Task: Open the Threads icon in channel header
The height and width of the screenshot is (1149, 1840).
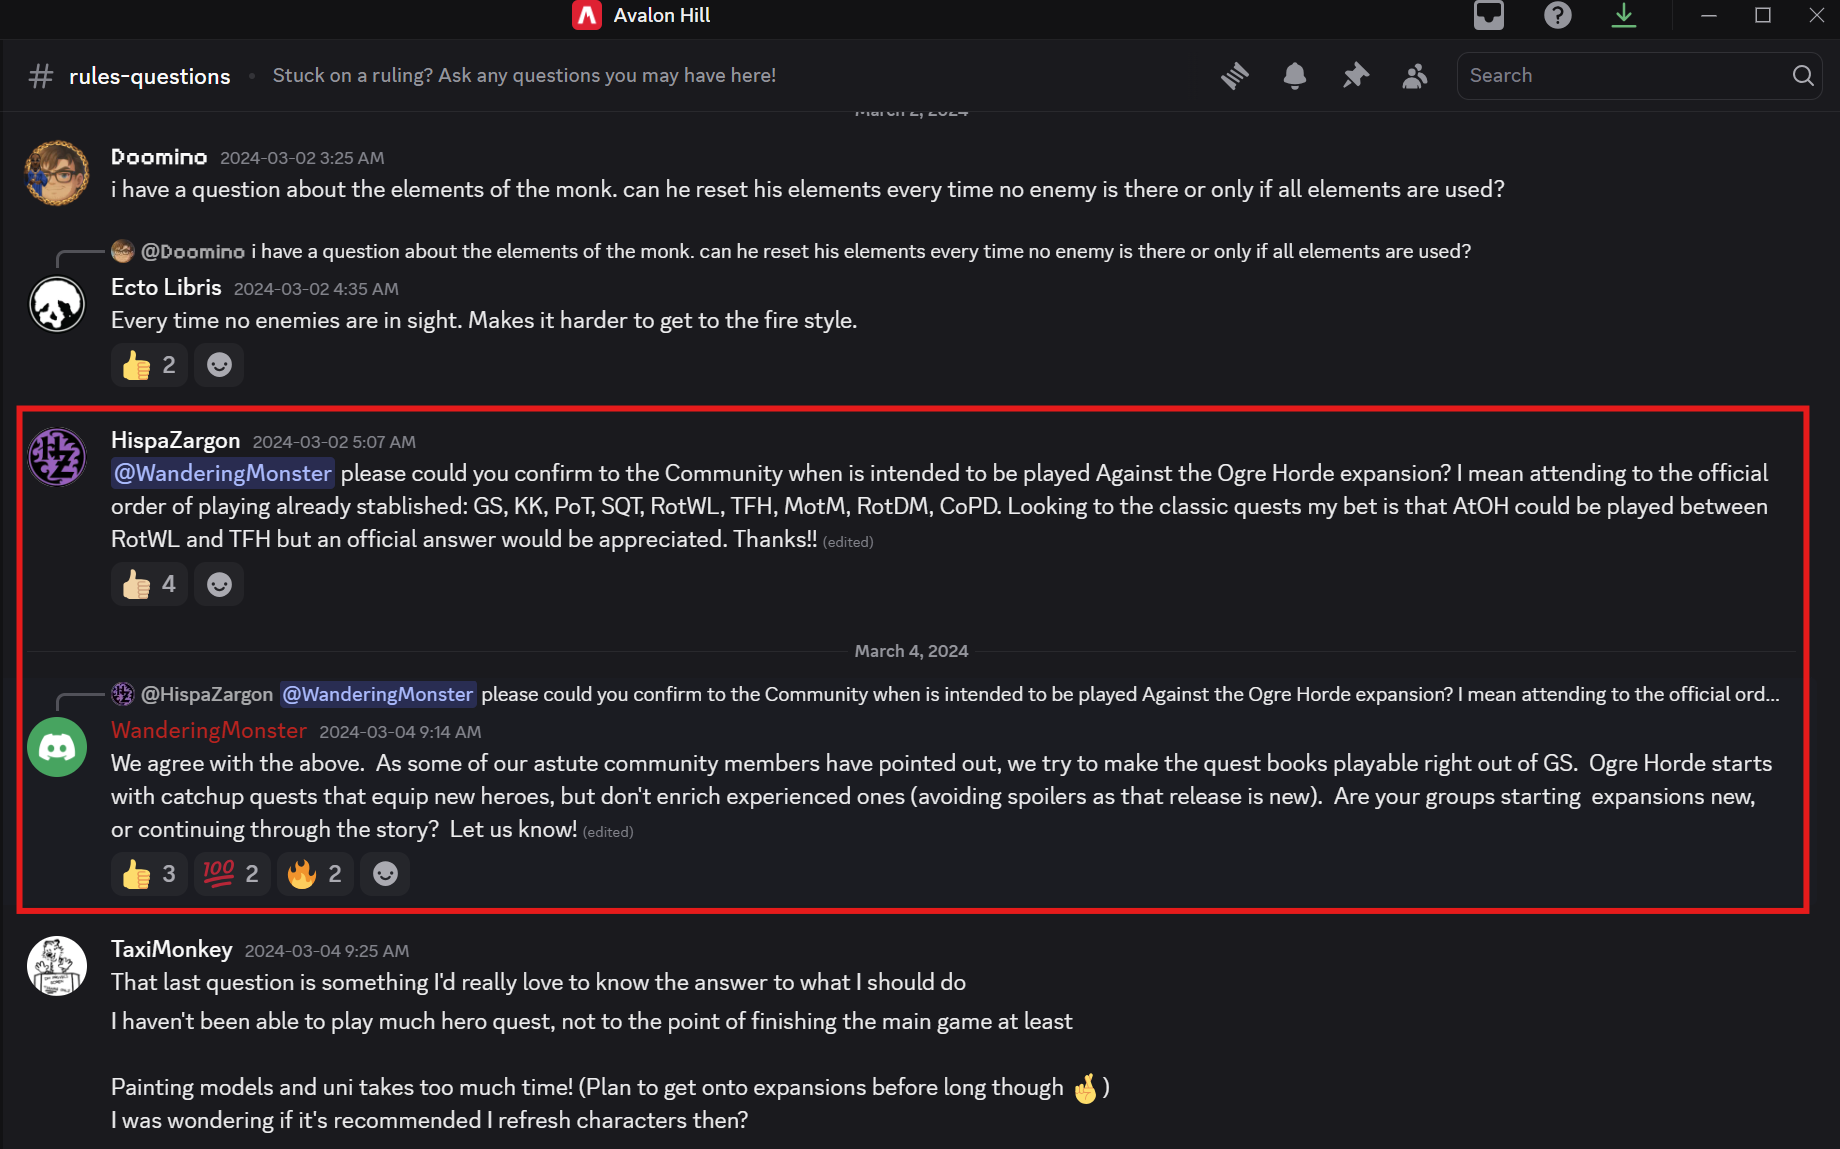Action: tap(1235, 76)
